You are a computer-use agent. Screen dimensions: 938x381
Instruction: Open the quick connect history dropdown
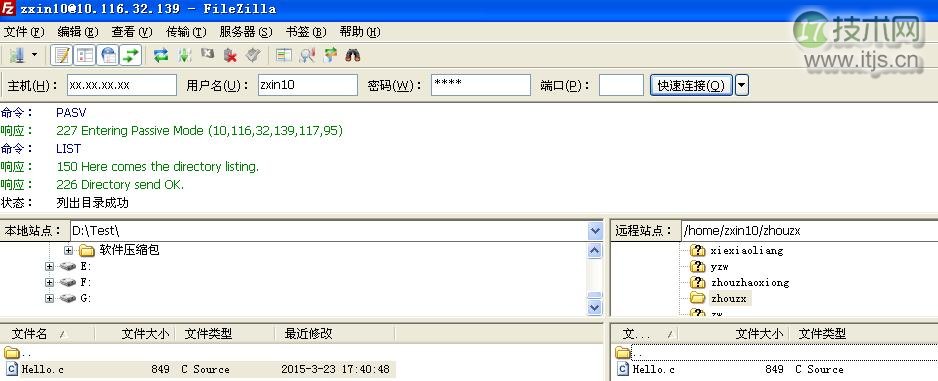(x=741, y=85)
